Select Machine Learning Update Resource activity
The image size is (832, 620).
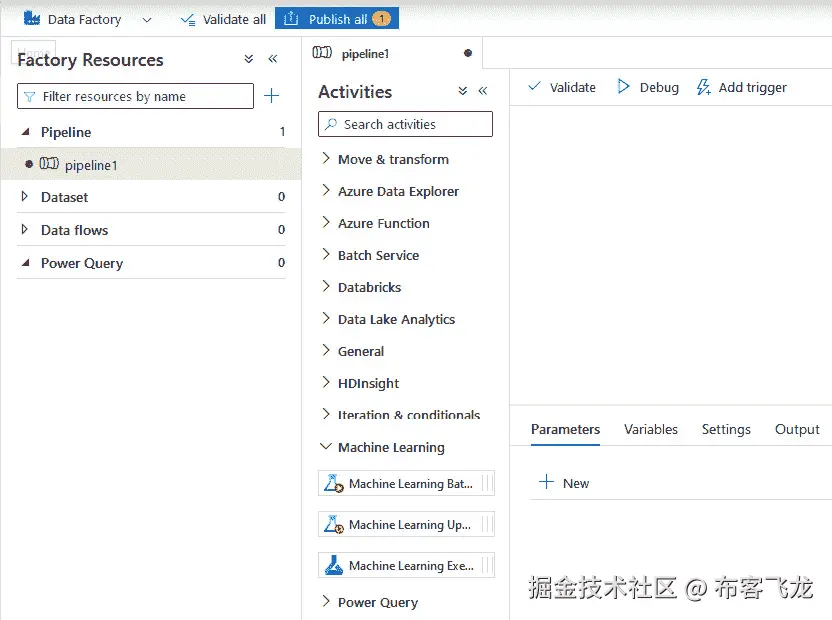(406, 524)
